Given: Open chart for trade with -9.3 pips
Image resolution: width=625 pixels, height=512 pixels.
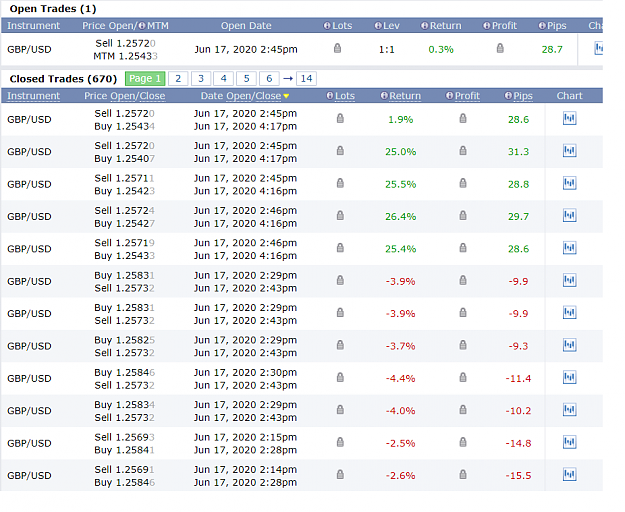Looking at the screenshot, I should tap(570, 345).
